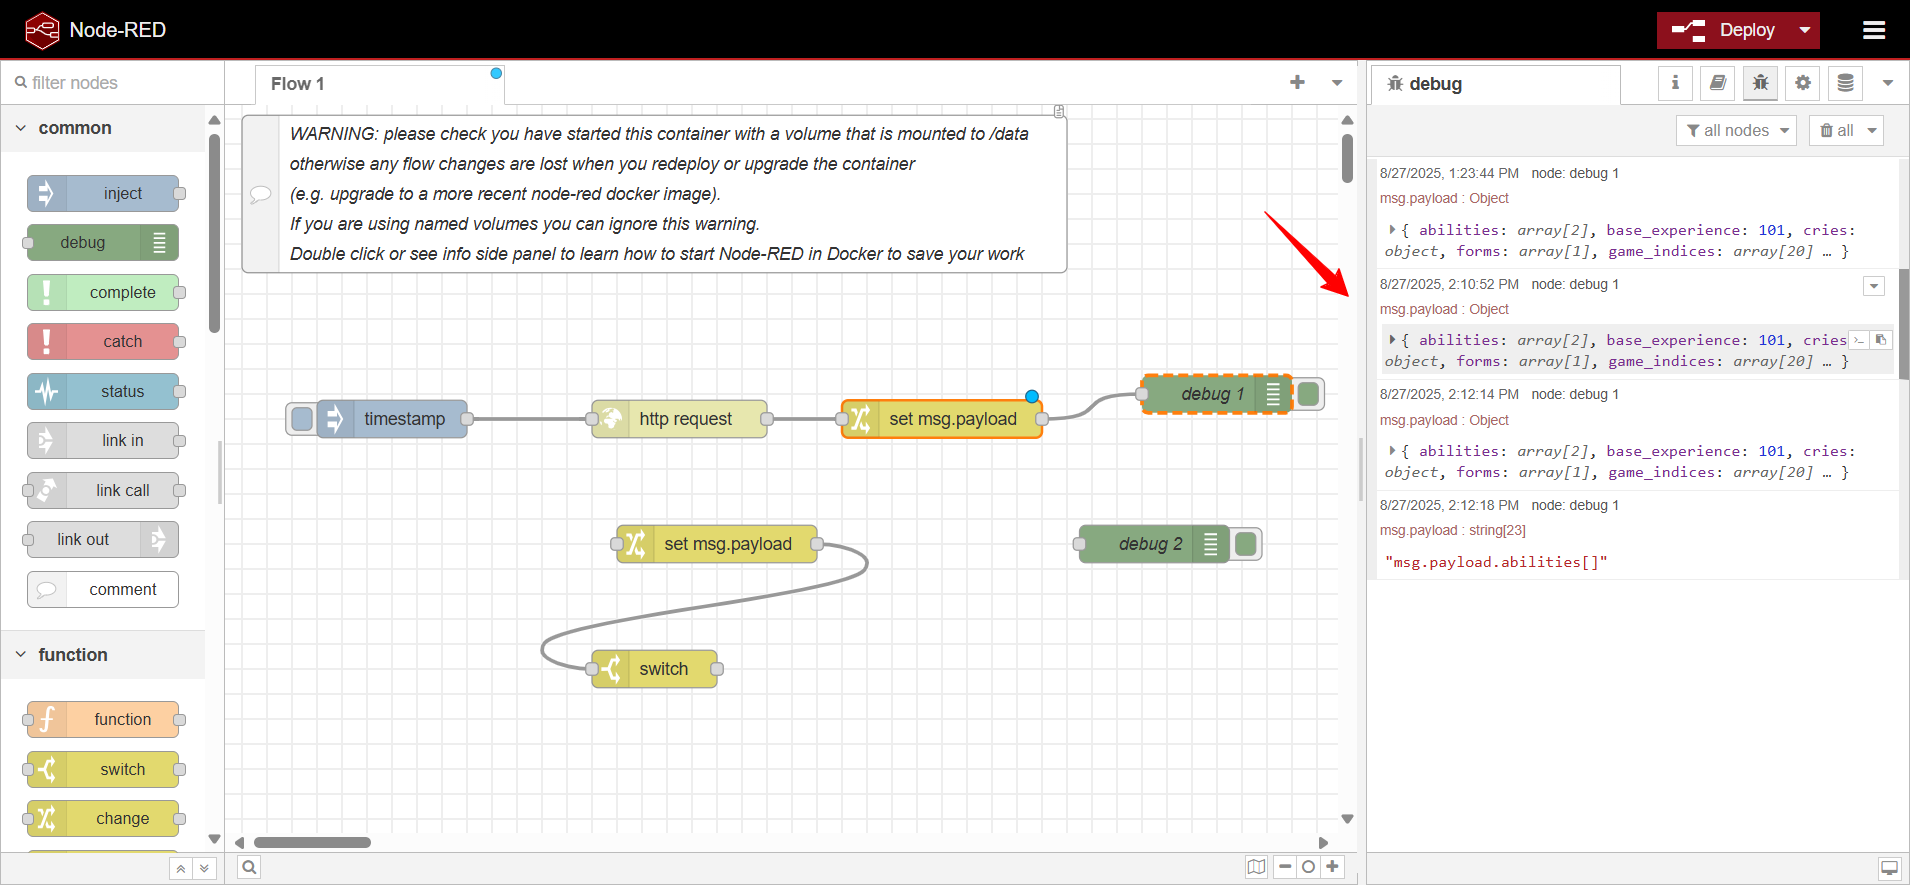Open the flow list dropdown
The height and width of the screenshot is (885, 1910).
1337,83
